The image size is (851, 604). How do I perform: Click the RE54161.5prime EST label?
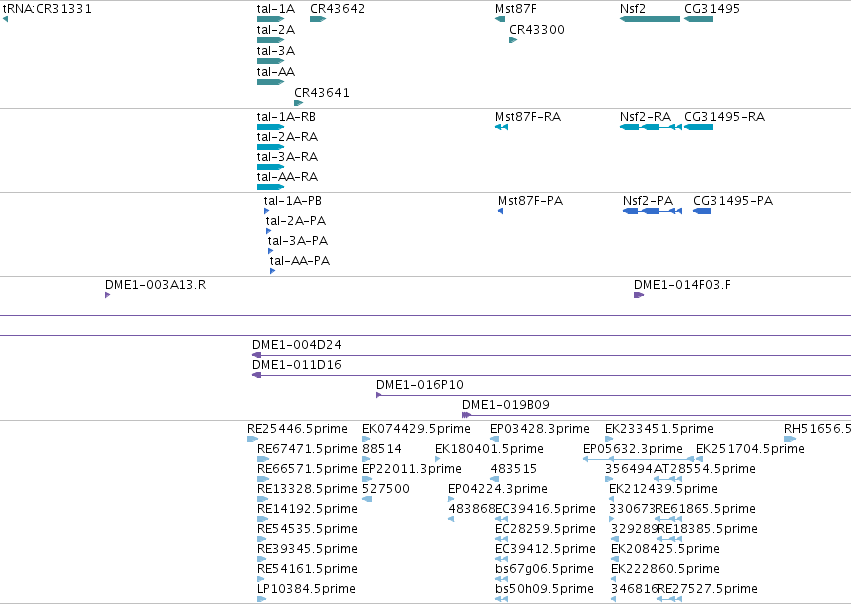click(x=307, y=569)
